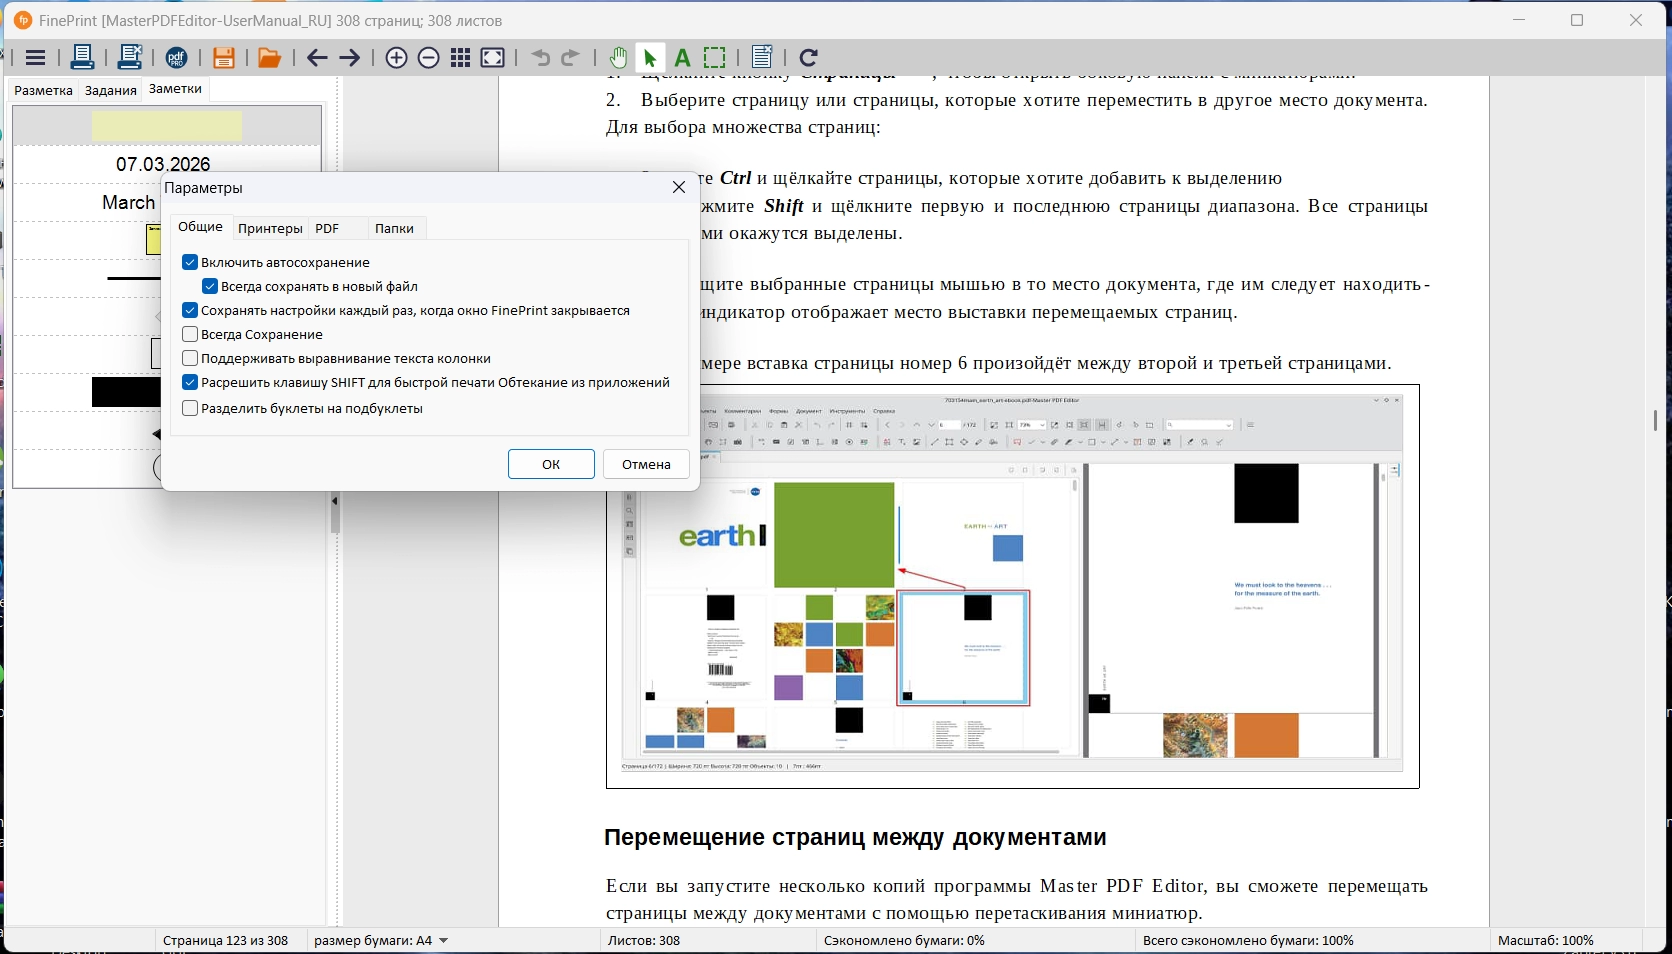This screenshot has width=1672, height=954.
Task: Select the dashed rectangle marquee tool
Action: pos(715,58)
